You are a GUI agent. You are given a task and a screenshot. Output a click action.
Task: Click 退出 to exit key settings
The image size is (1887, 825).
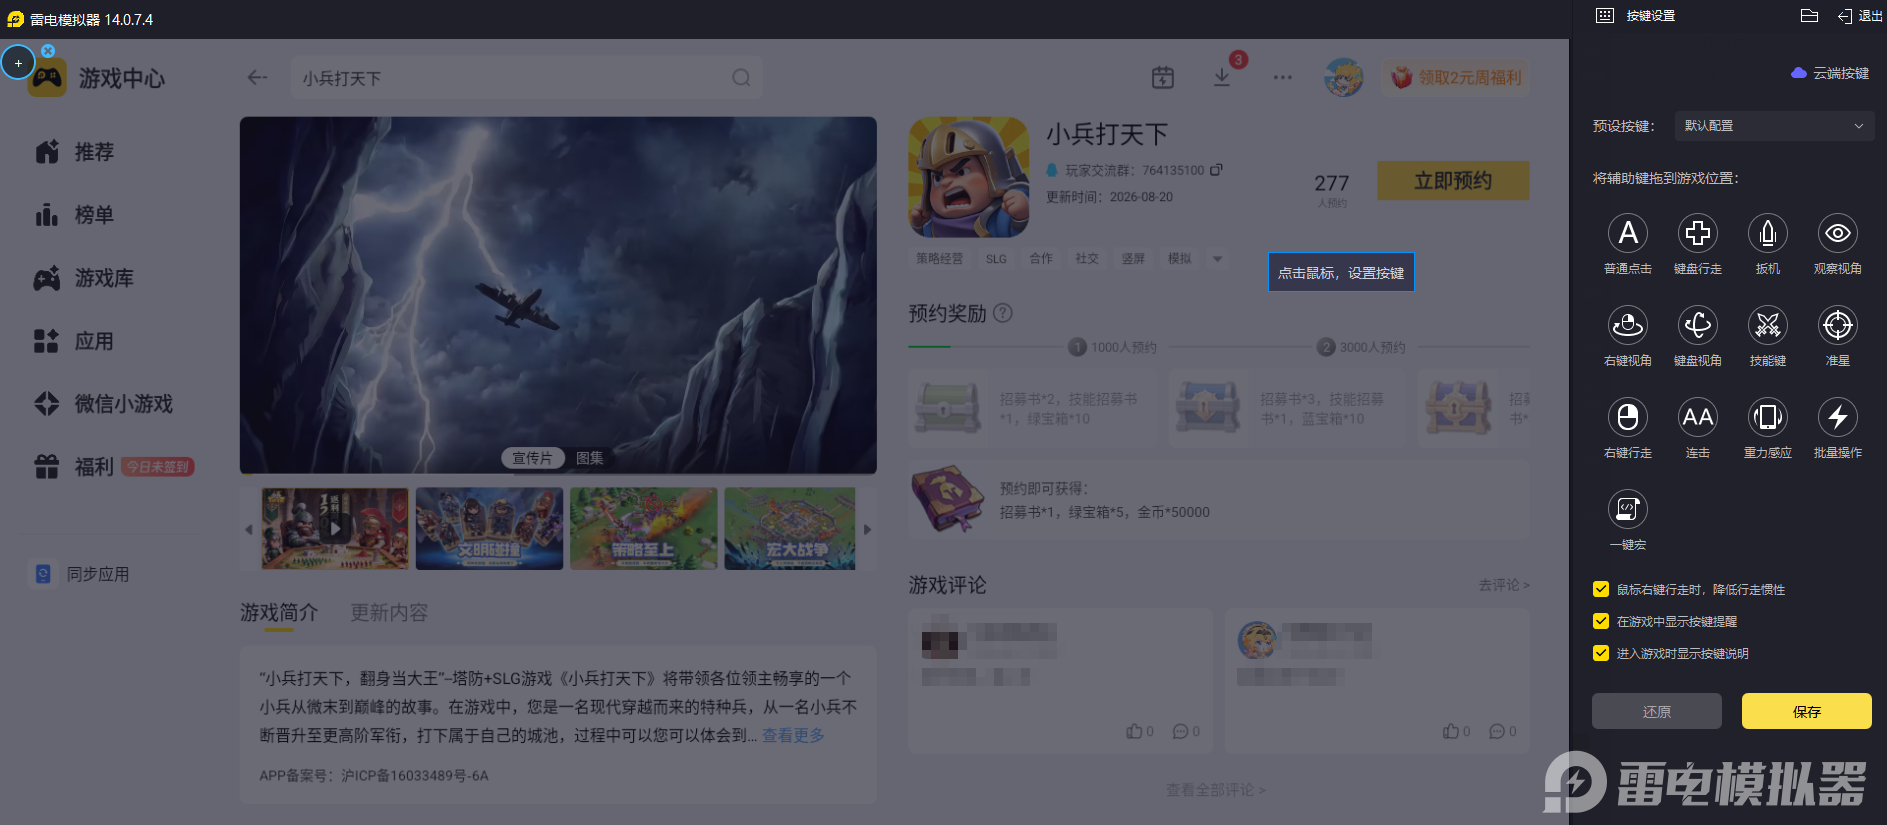1860,16
